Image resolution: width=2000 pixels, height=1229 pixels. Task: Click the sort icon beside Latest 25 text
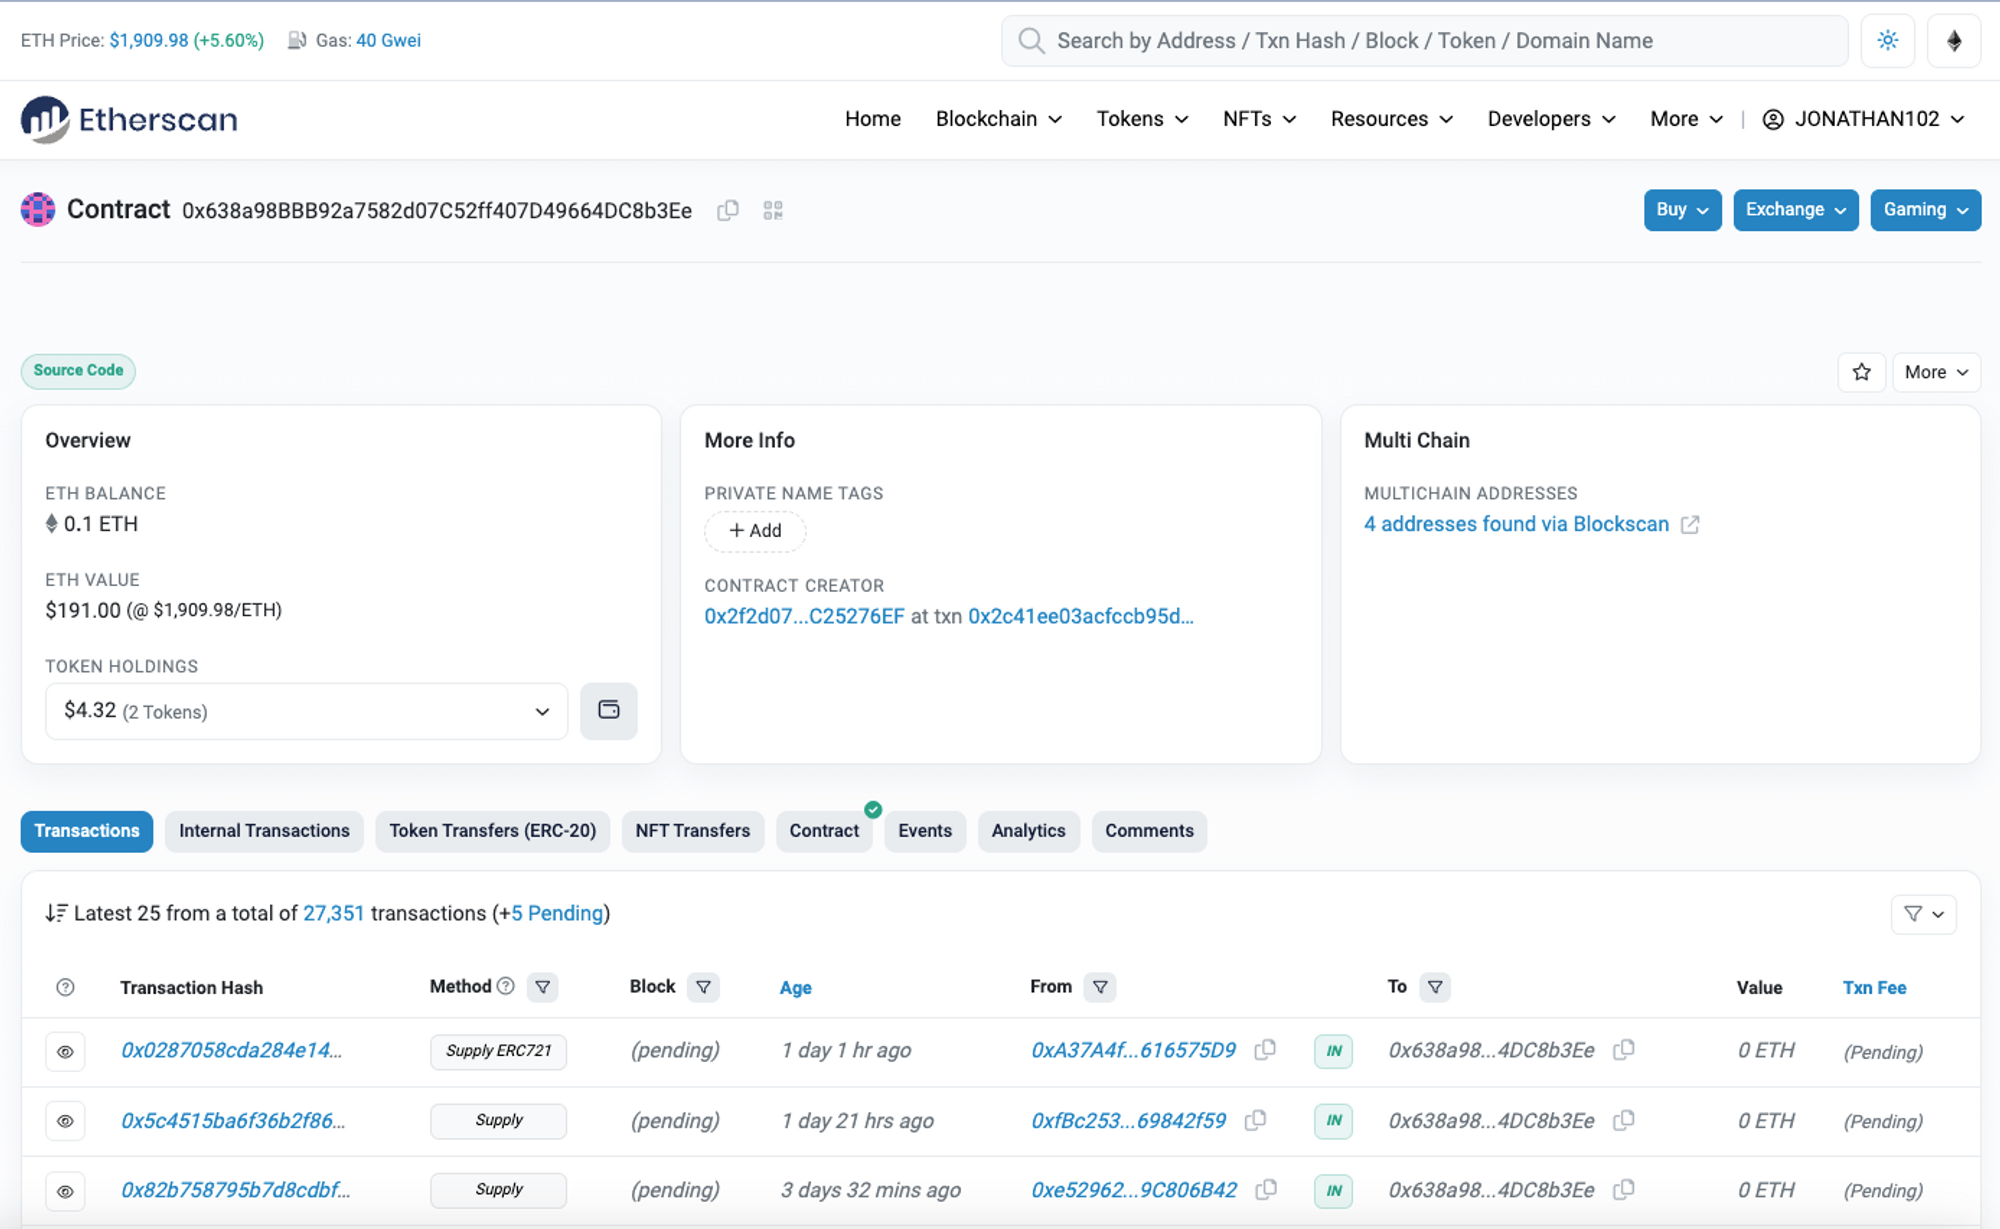tap(56, 913)
